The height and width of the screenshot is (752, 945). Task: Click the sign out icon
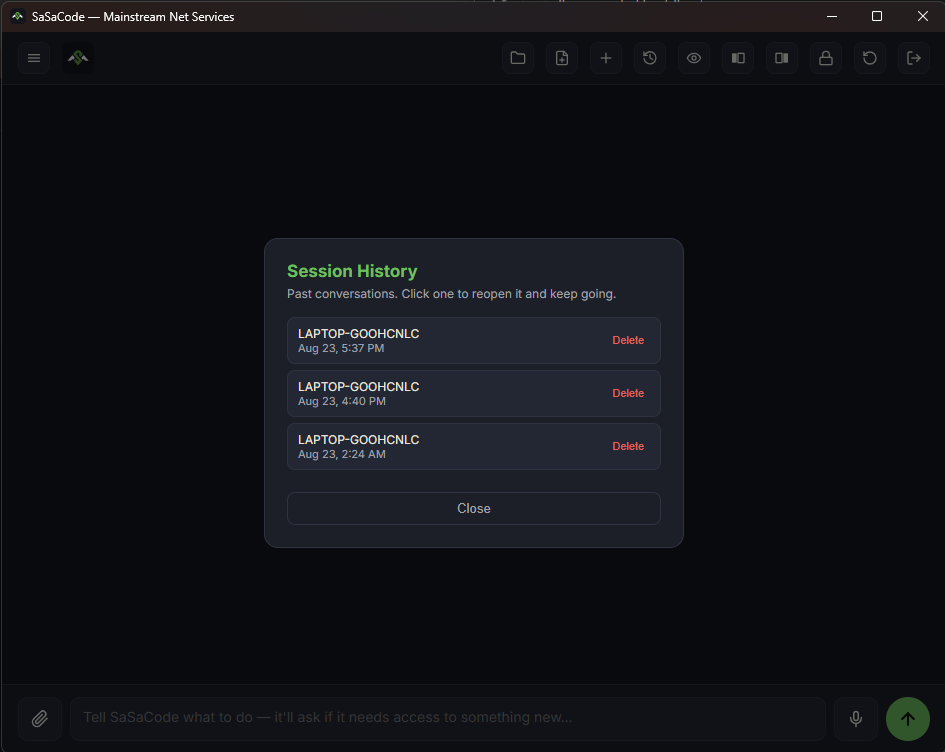[x=914, y=58]
